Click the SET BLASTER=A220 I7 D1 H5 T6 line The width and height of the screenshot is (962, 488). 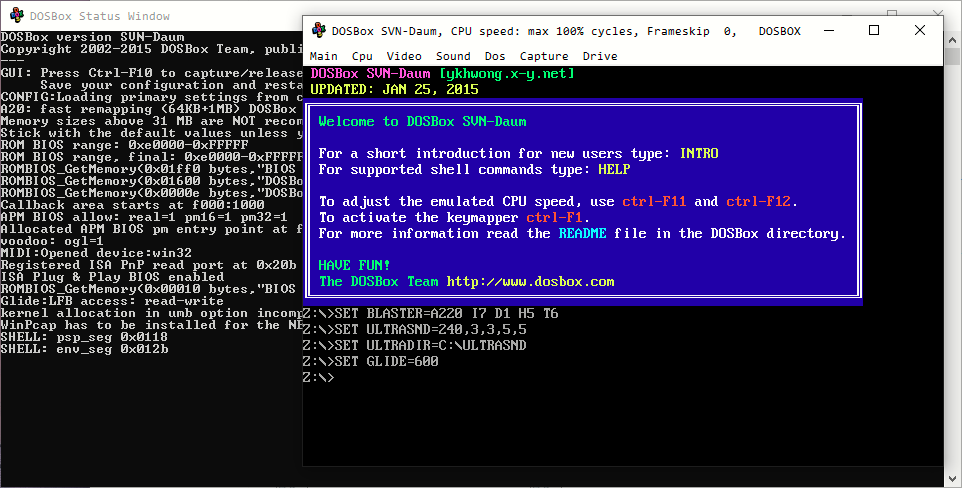430,314
